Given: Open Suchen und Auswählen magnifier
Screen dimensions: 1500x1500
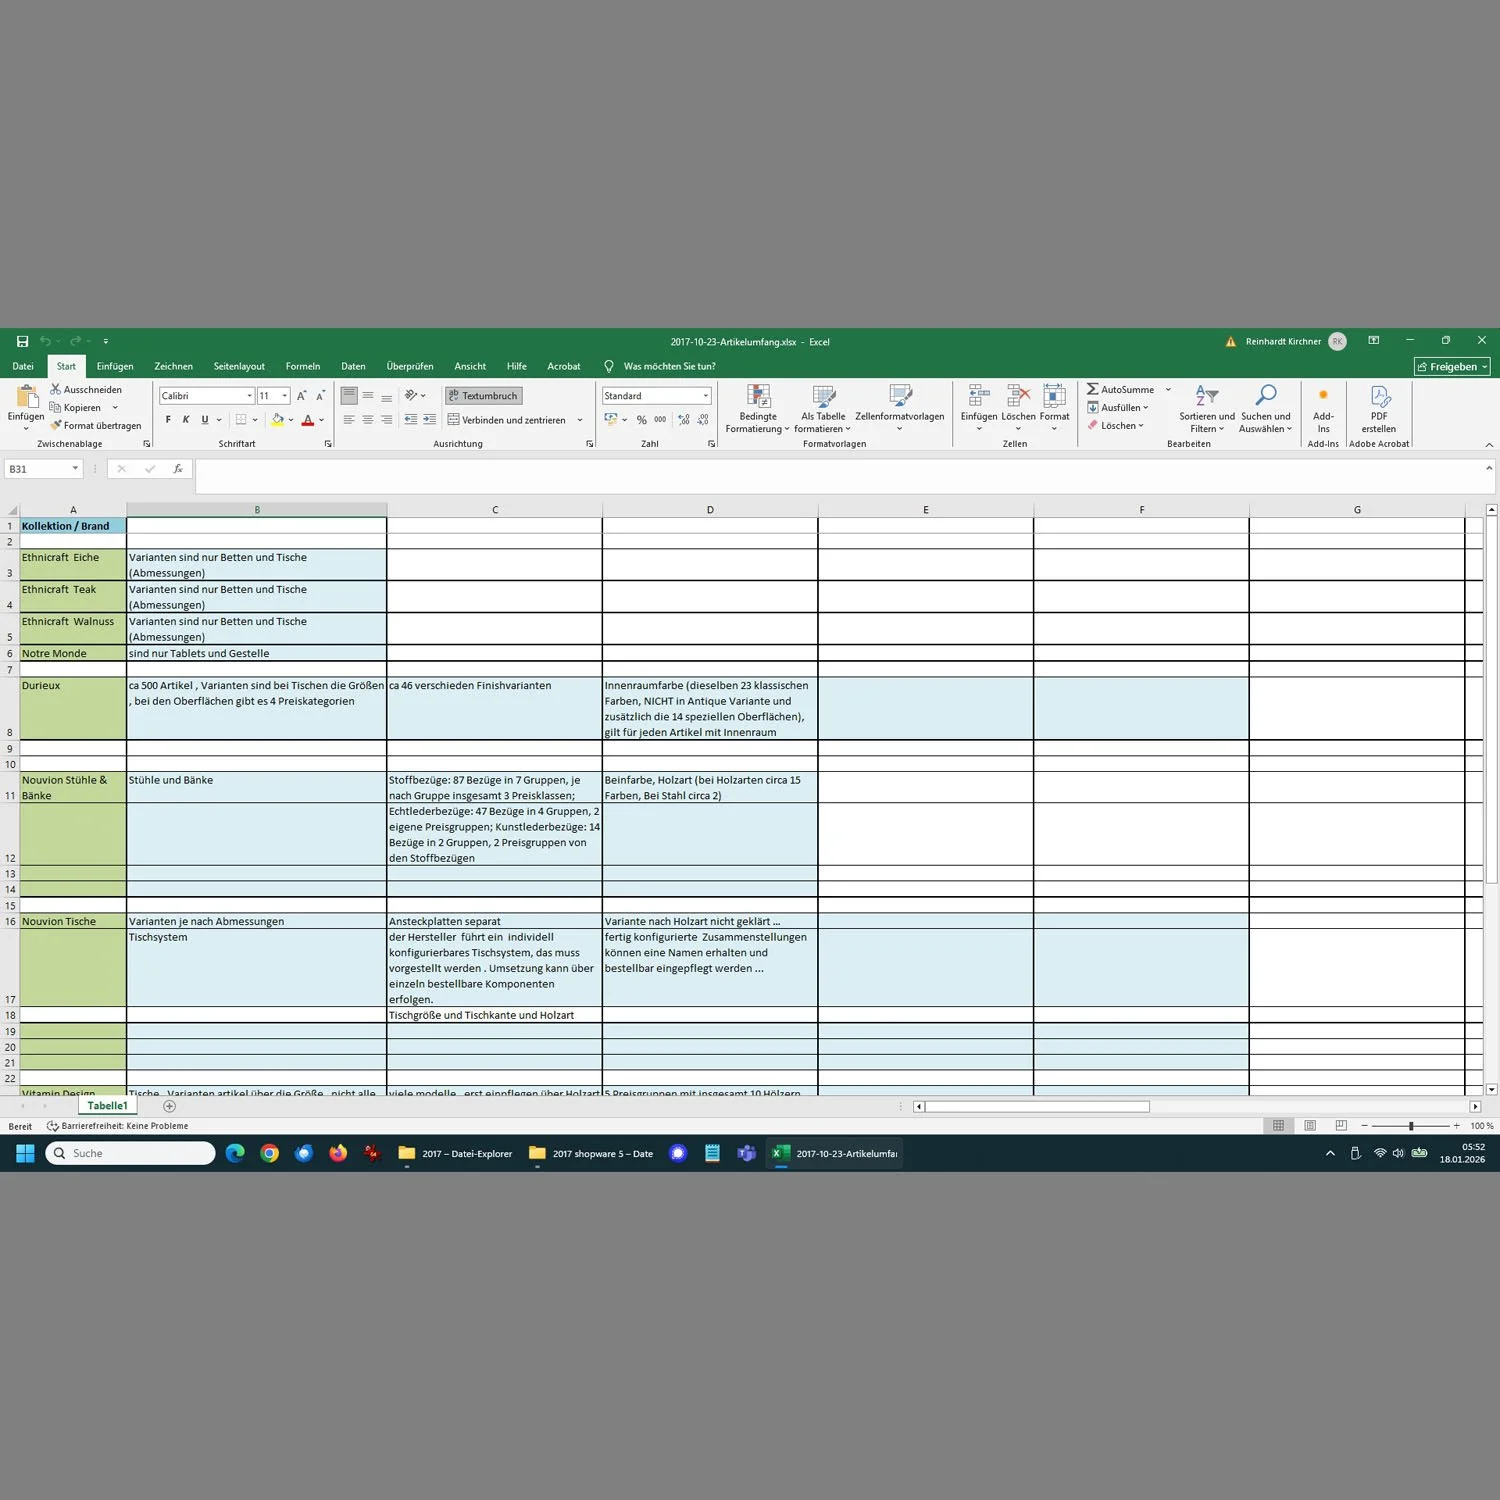Looking at the screenshot, I should pyautogui.click(x=1266, y=409).
